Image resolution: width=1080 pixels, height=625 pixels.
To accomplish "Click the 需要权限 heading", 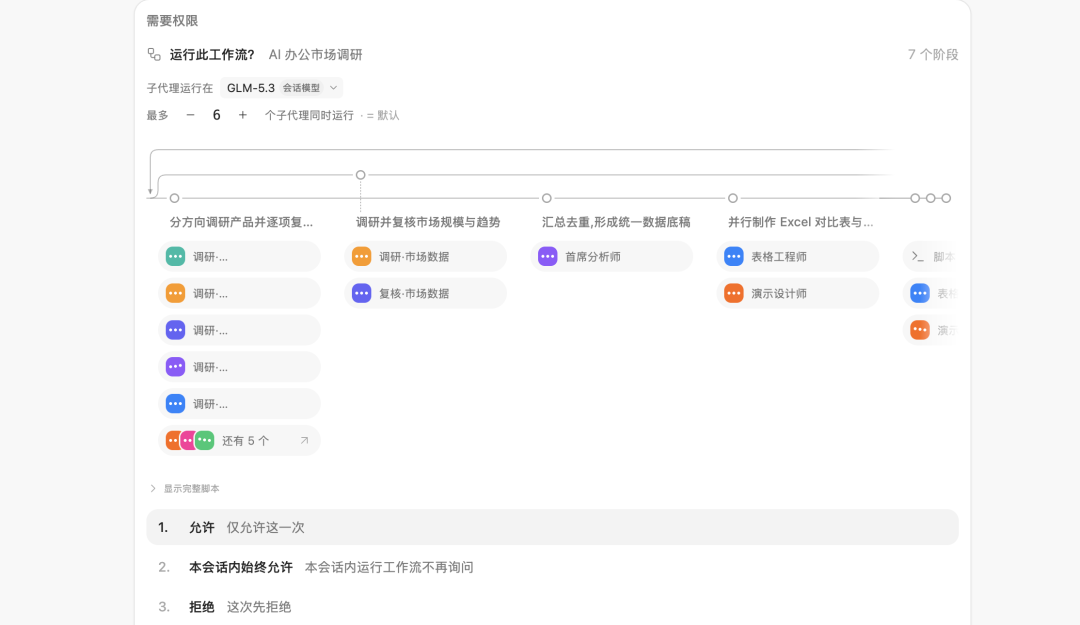I will (172, 21).
